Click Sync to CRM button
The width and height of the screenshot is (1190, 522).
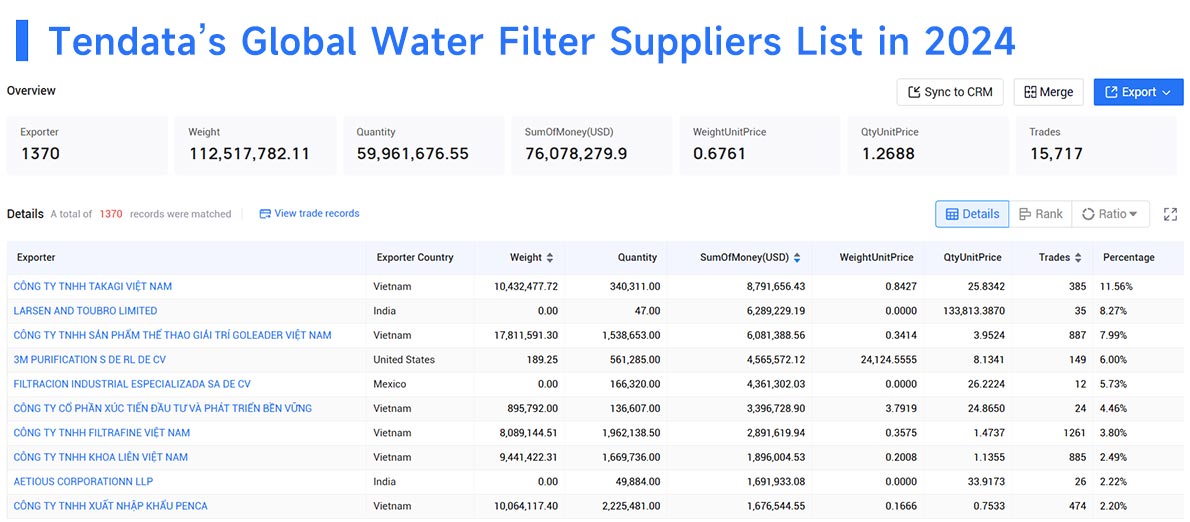pos(950,92)
